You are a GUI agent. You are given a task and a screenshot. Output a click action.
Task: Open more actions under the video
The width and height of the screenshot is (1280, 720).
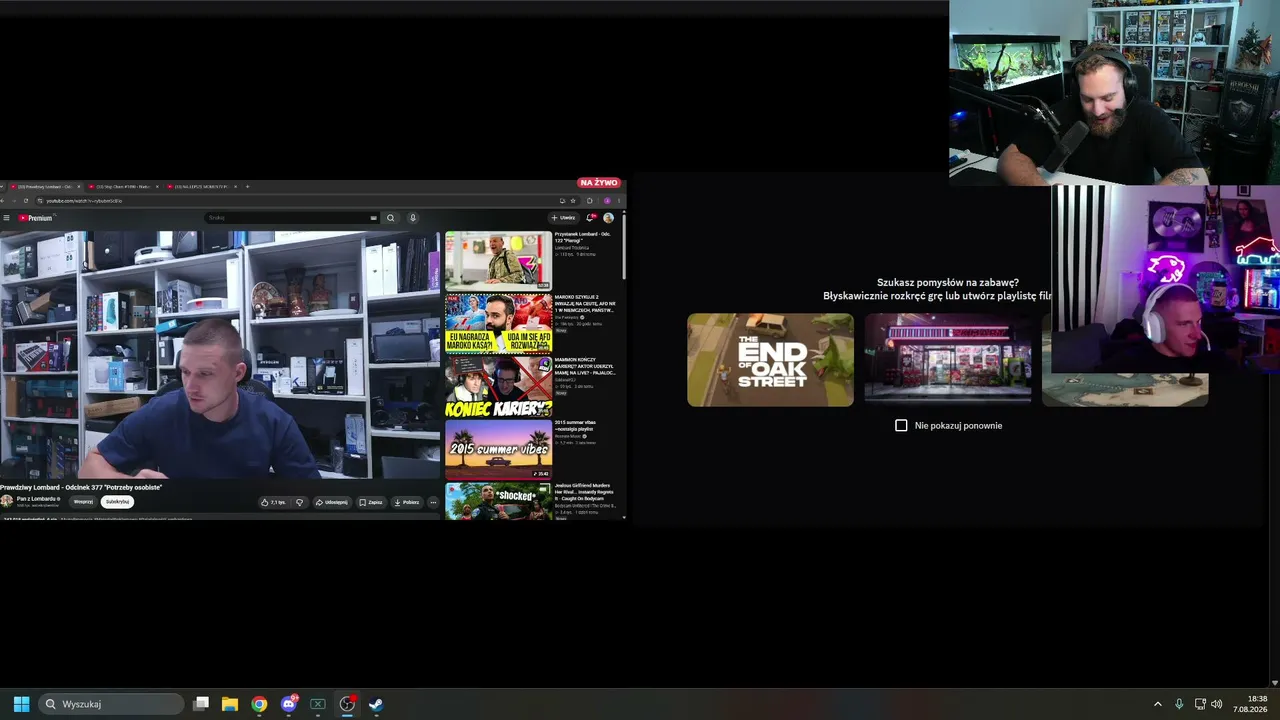click(x=433, y=502)
